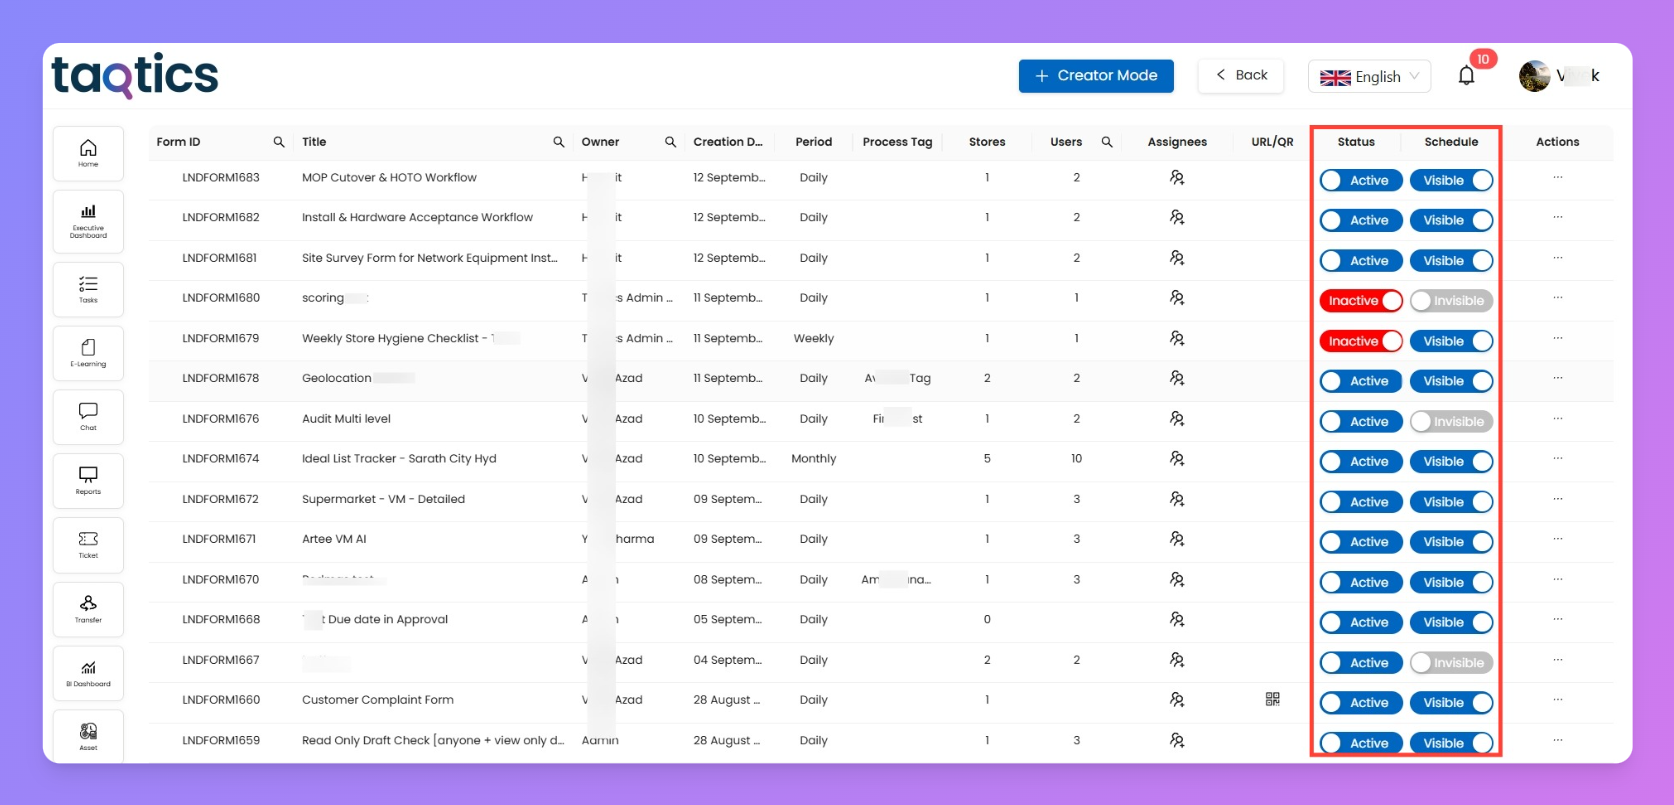Click the Creator Mode button
This screenshot has height=805, width=1674.
(x=1096, y=76)
